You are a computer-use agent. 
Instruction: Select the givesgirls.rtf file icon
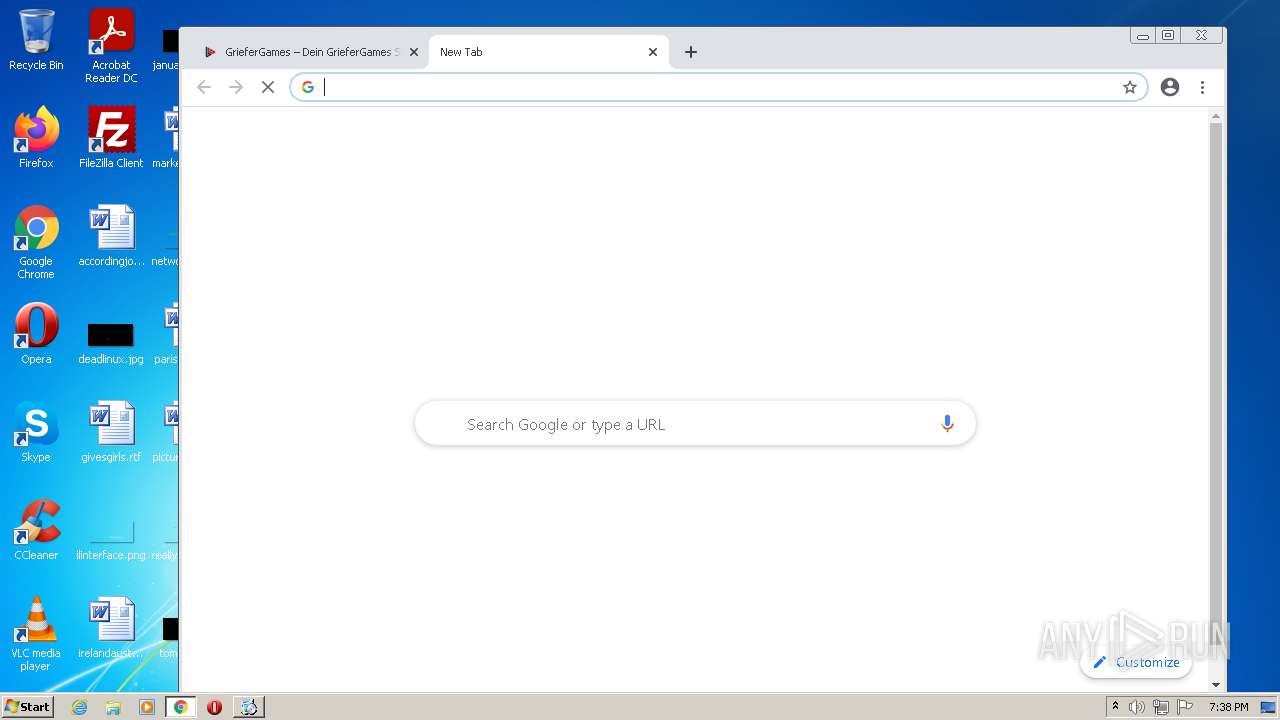[x=111, y=432]
